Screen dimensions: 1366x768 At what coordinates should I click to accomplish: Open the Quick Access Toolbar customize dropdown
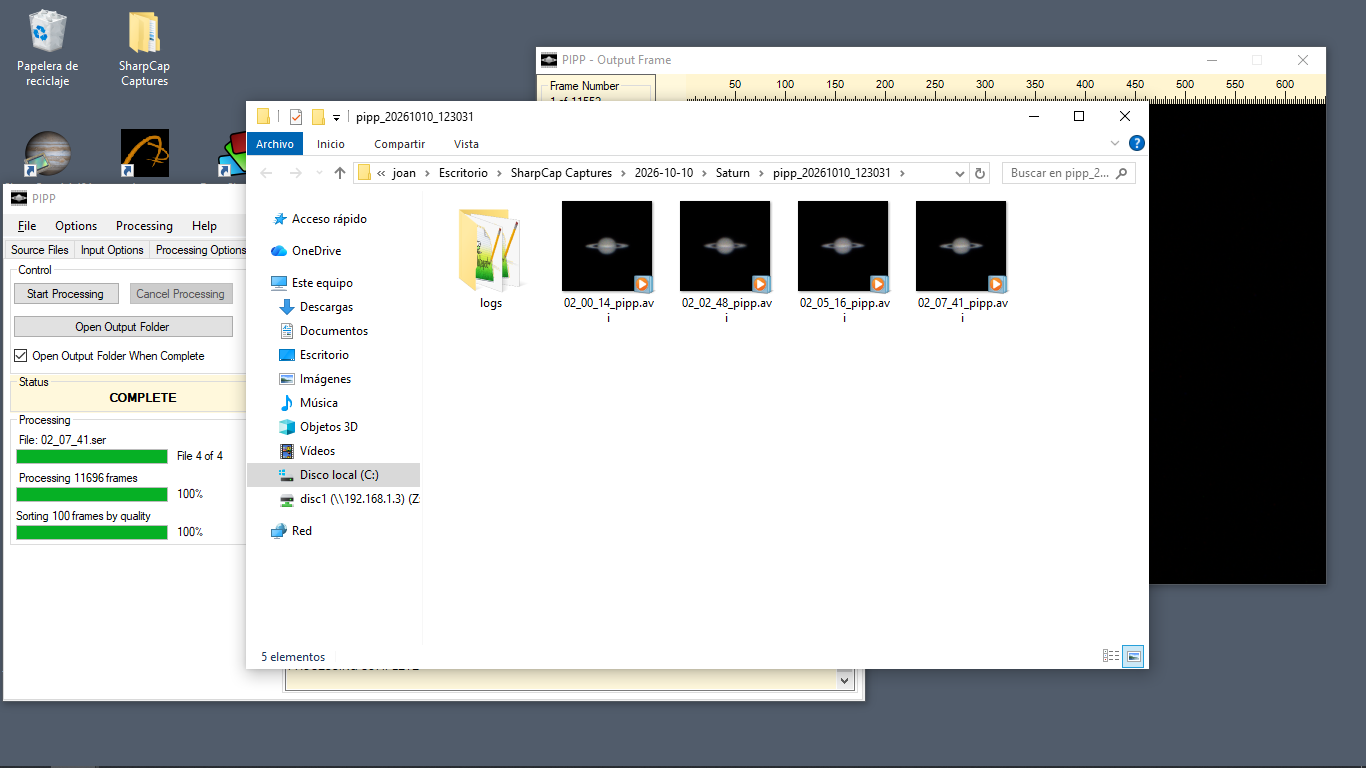coord(337,117)
